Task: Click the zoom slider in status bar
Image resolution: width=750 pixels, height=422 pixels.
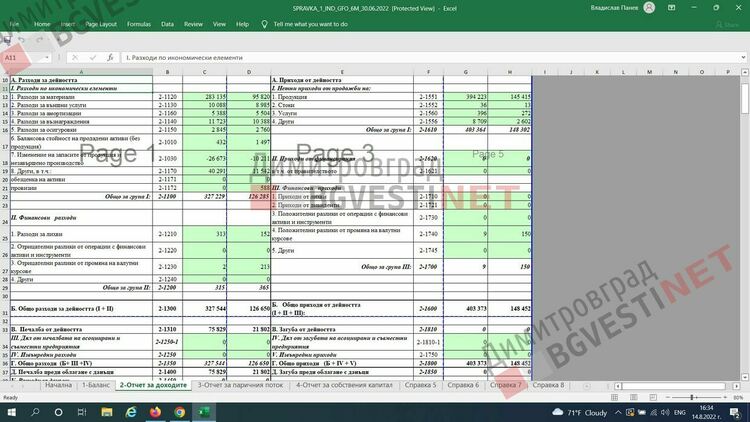Action: point(690,397)
